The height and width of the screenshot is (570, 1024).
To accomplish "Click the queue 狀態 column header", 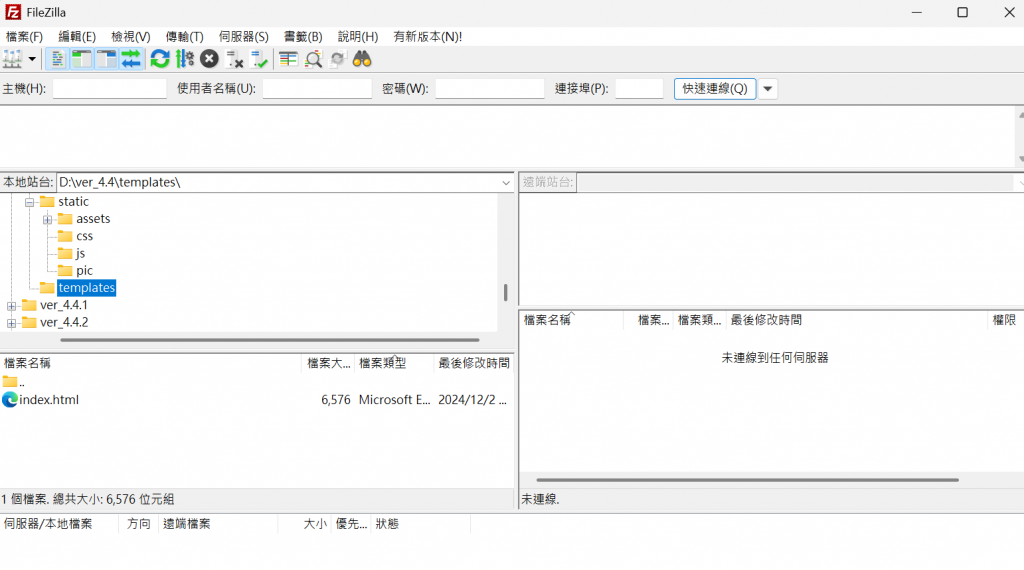I will (x=420, y=524).
